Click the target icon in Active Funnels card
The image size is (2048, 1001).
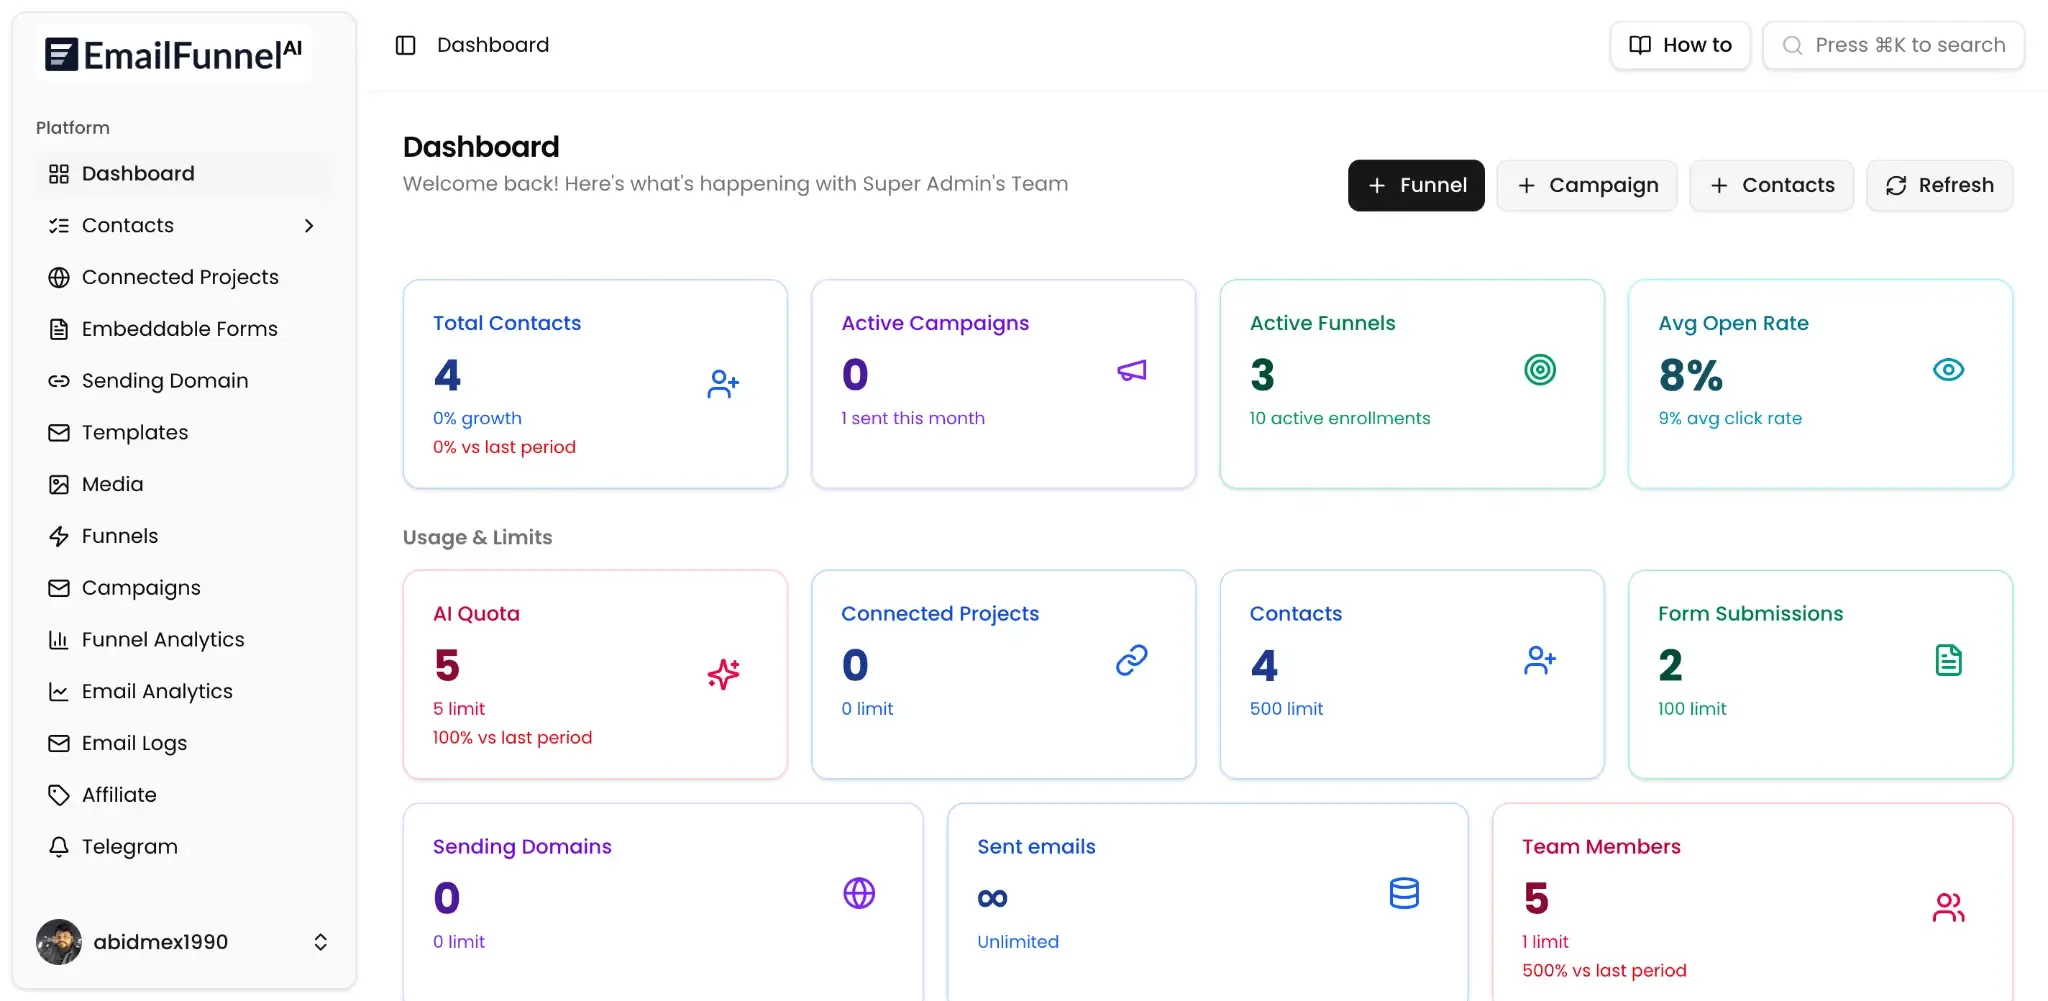pyautogui.click(x=1540, y=370)
